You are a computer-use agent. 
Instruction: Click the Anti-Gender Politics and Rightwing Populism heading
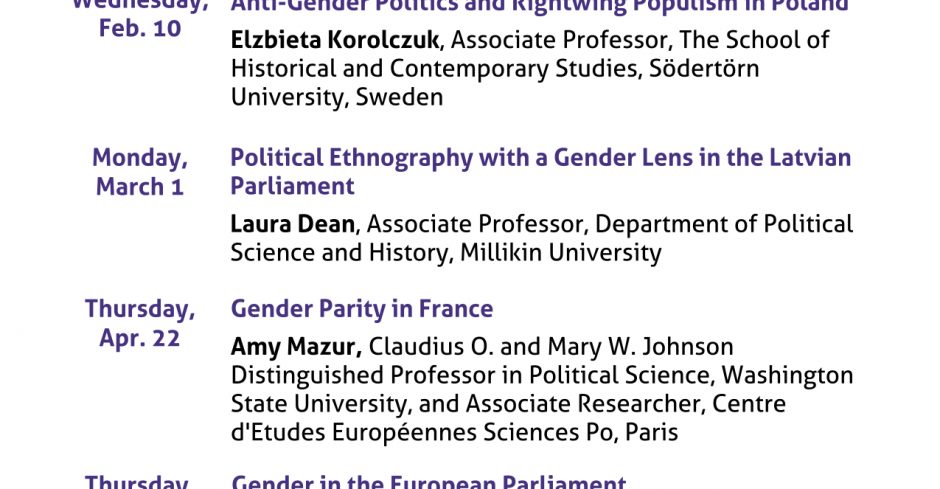pyautogui.click(x=540, y=7)
